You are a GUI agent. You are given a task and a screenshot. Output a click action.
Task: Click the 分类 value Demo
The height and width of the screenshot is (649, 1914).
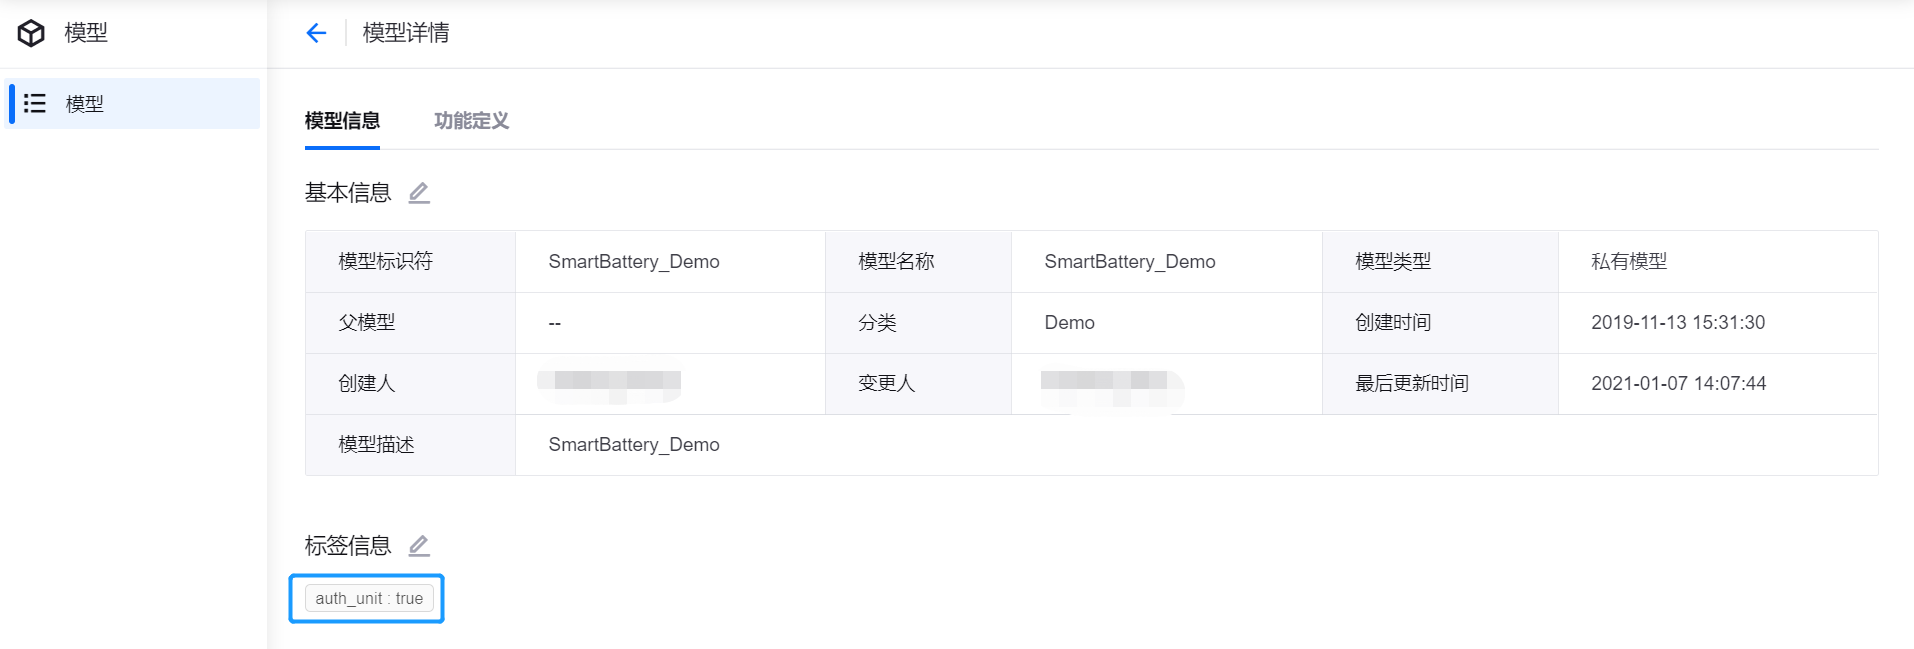pyautogui.click(x=1069, y=323)
